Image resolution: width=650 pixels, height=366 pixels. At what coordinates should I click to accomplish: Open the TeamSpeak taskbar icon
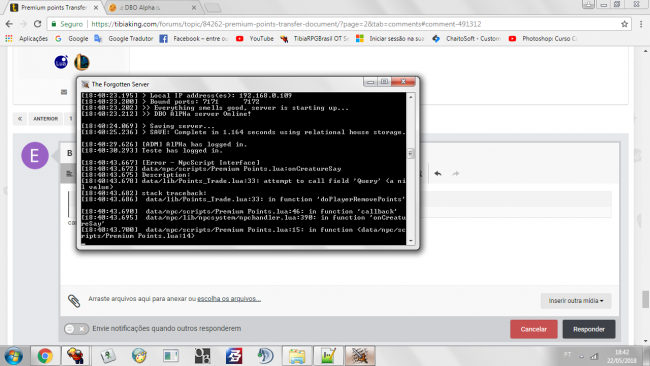pyautogui.click(x=265, y=356)
